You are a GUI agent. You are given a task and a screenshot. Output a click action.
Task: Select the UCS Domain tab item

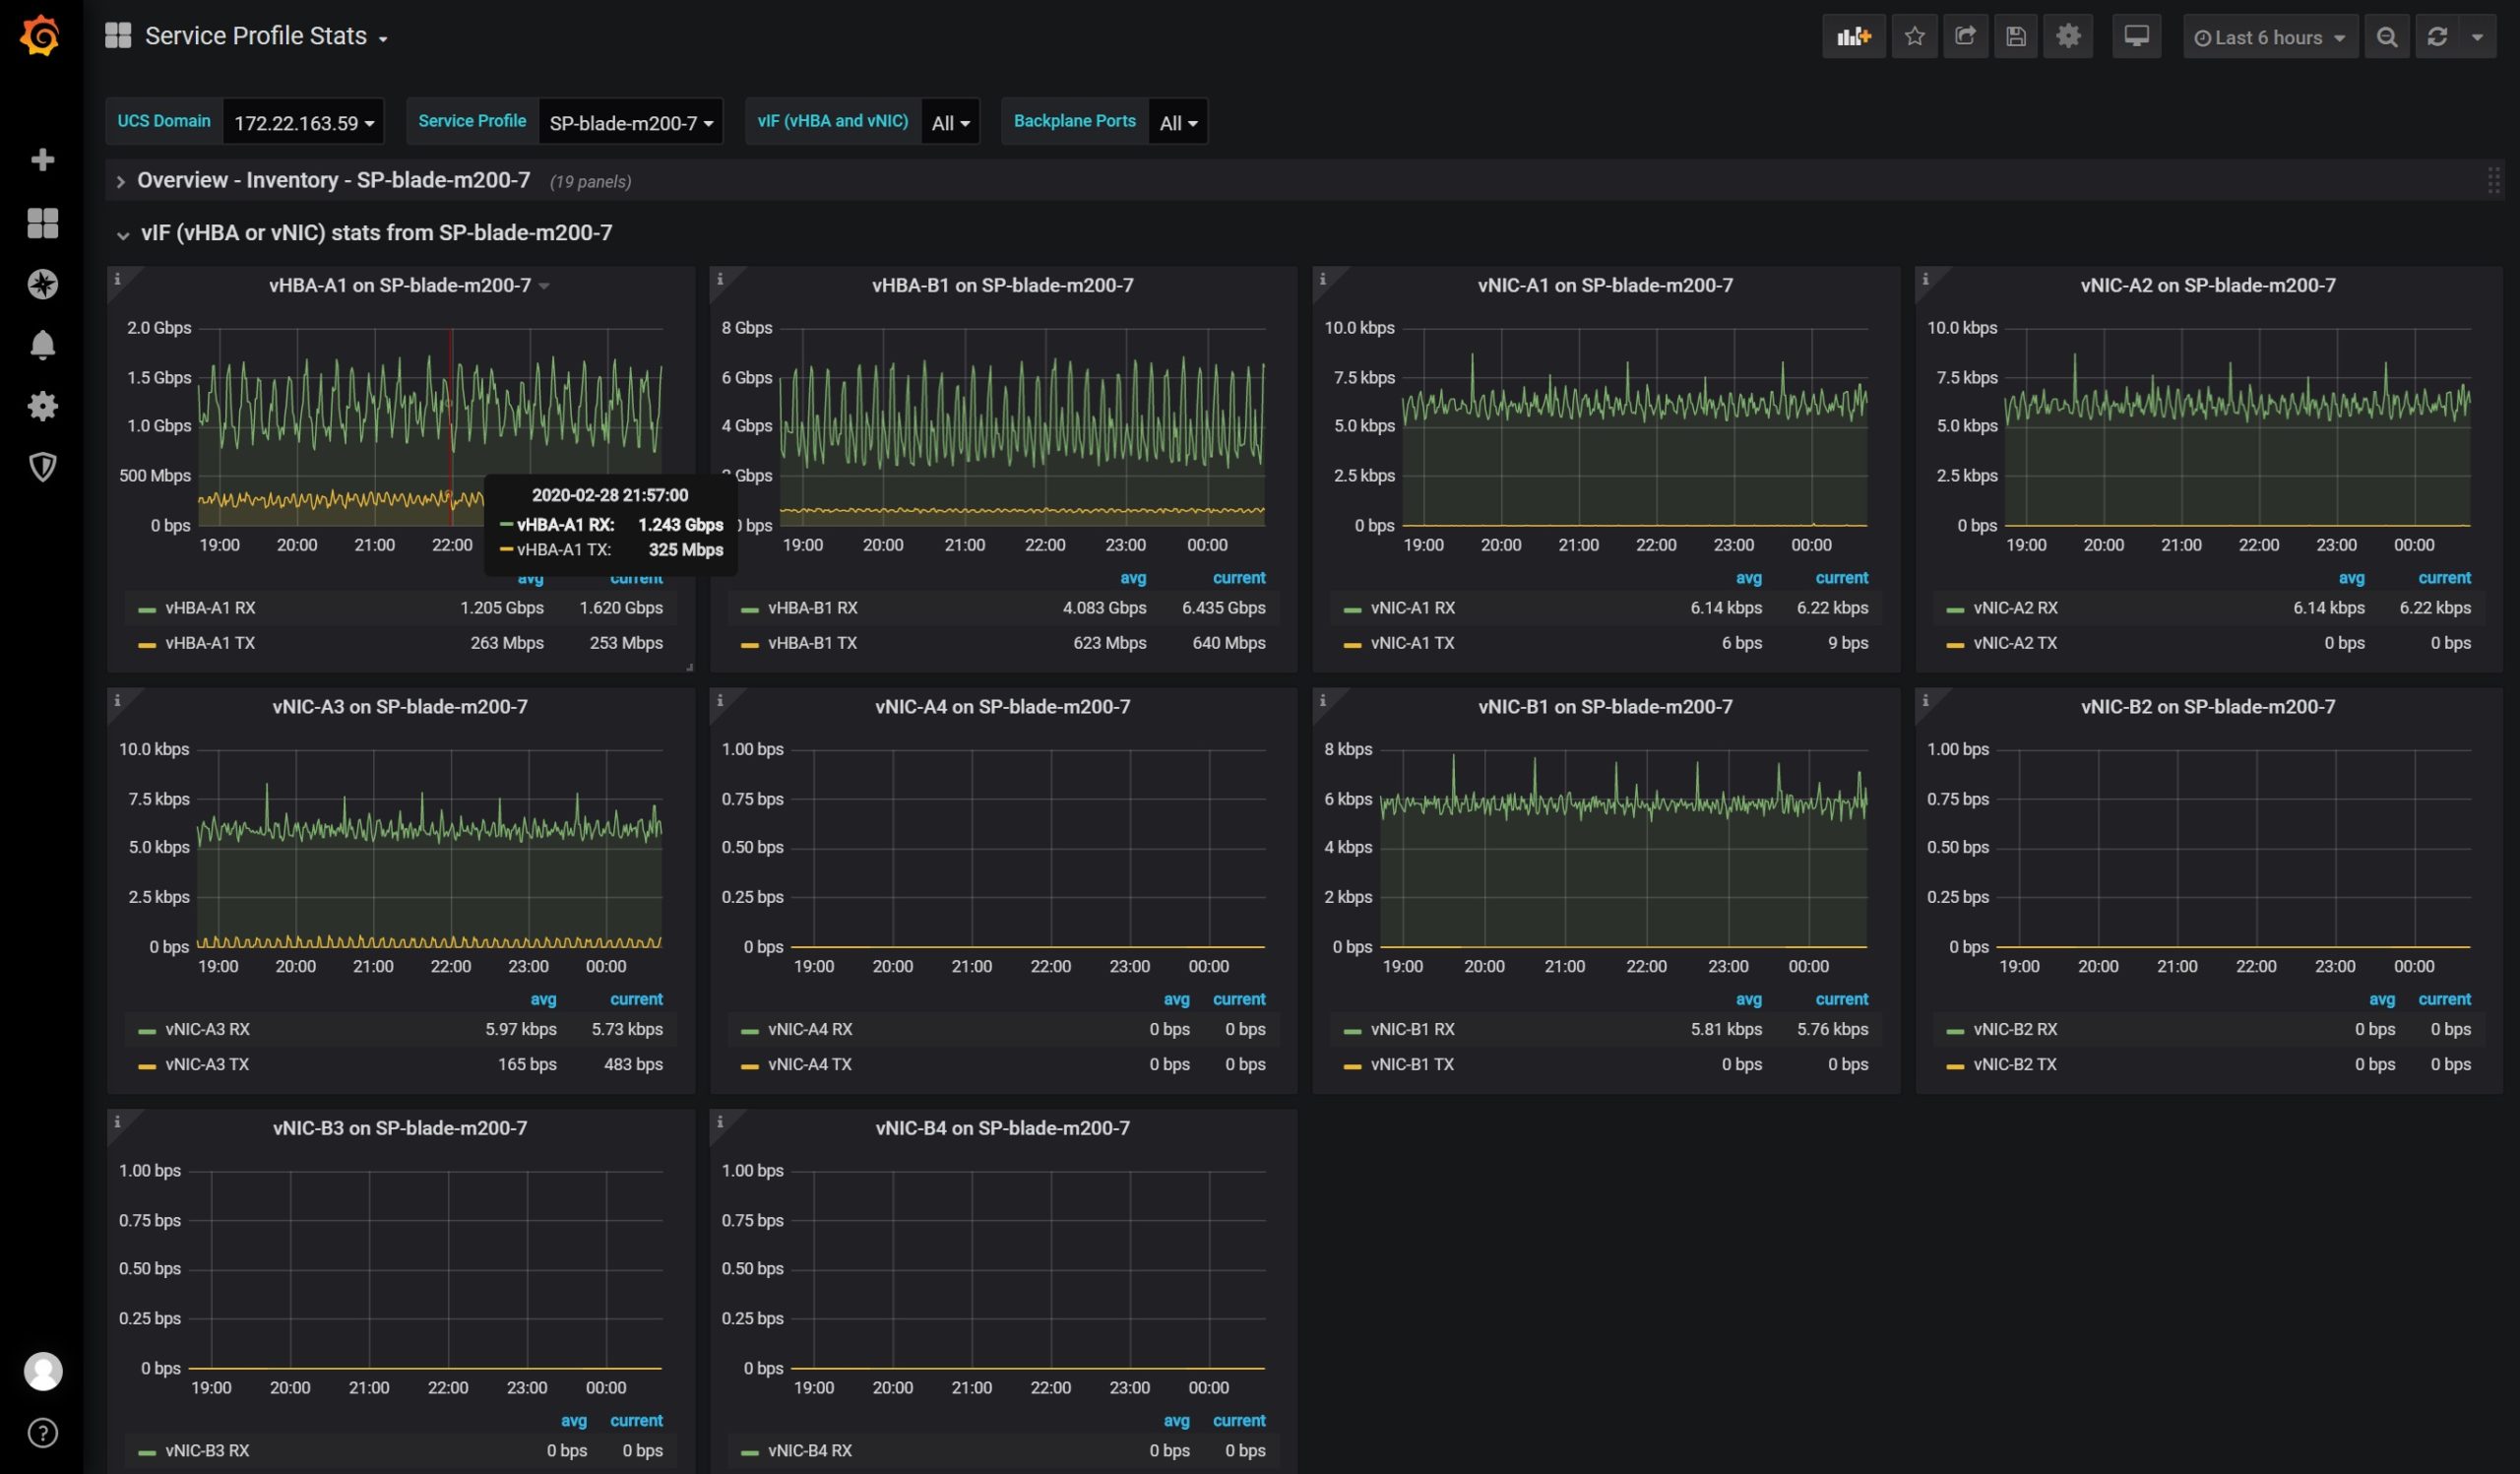coord(163,119)
